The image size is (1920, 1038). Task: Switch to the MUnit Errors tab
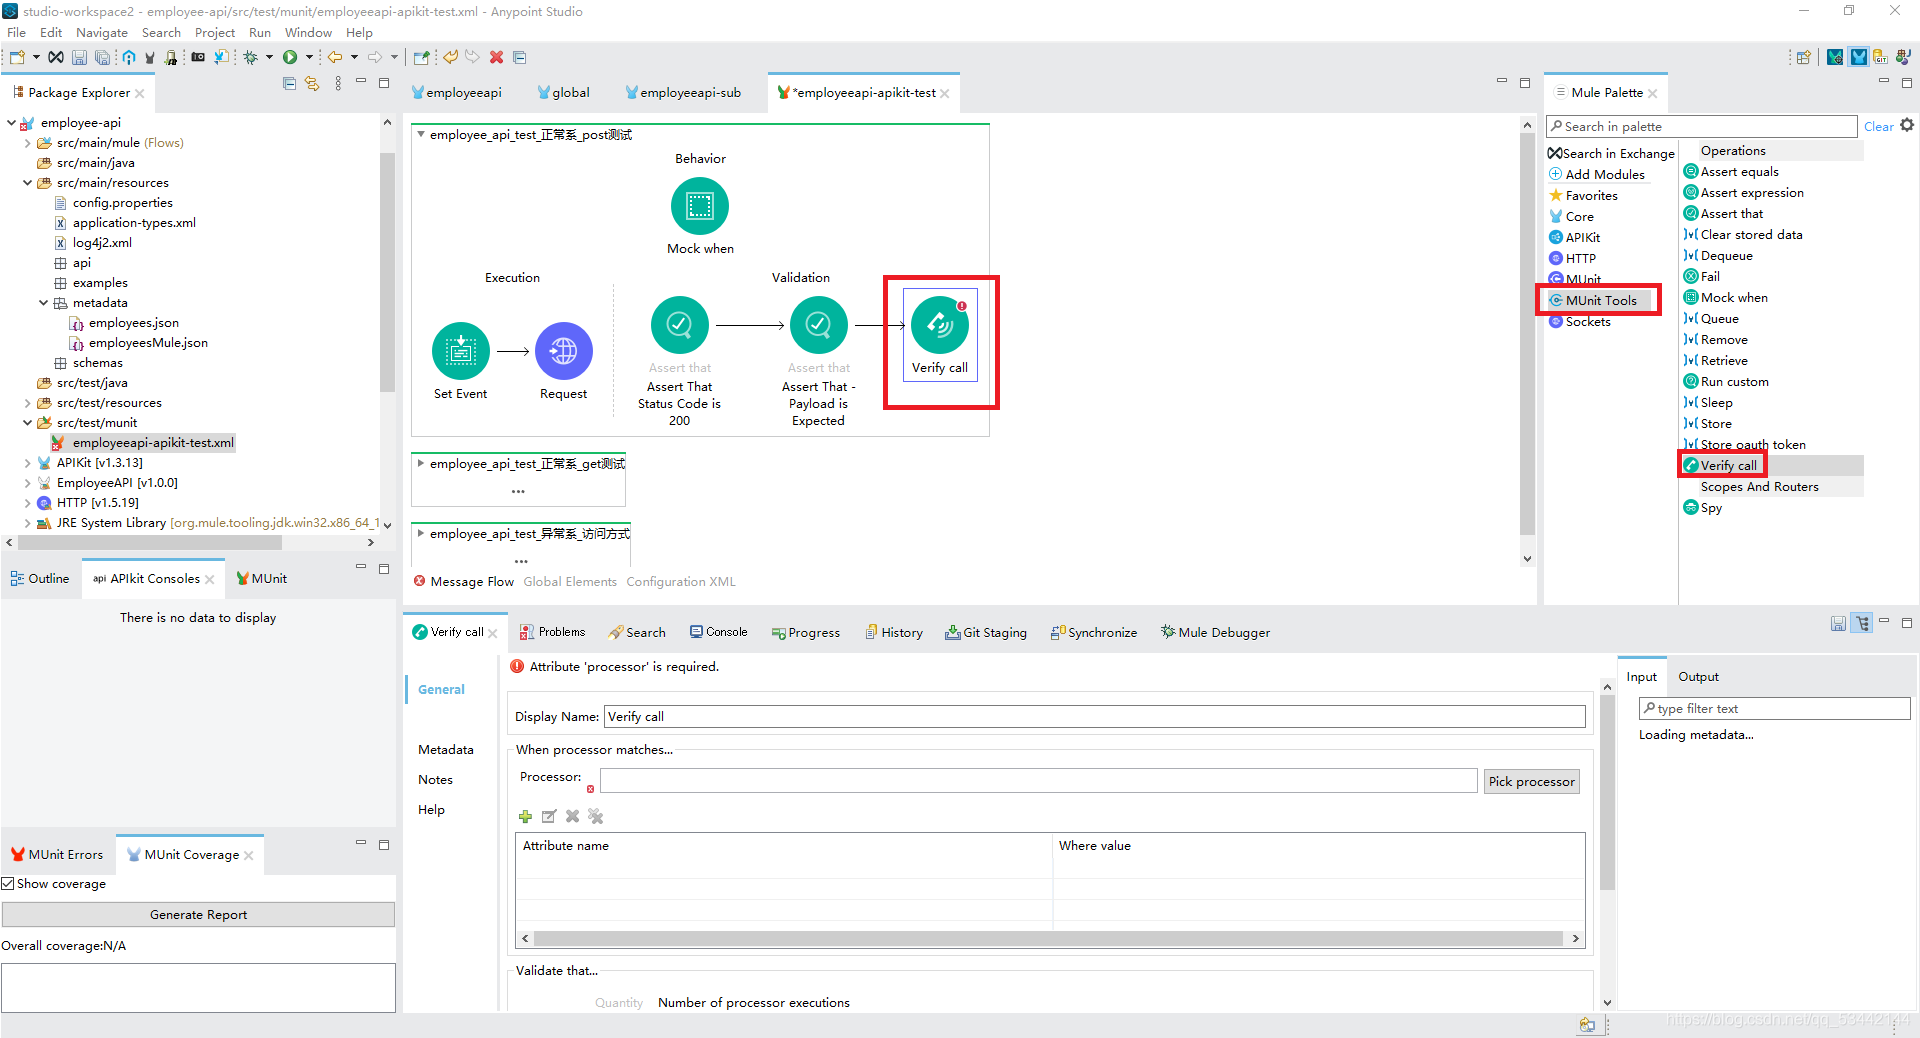point(57,854)
